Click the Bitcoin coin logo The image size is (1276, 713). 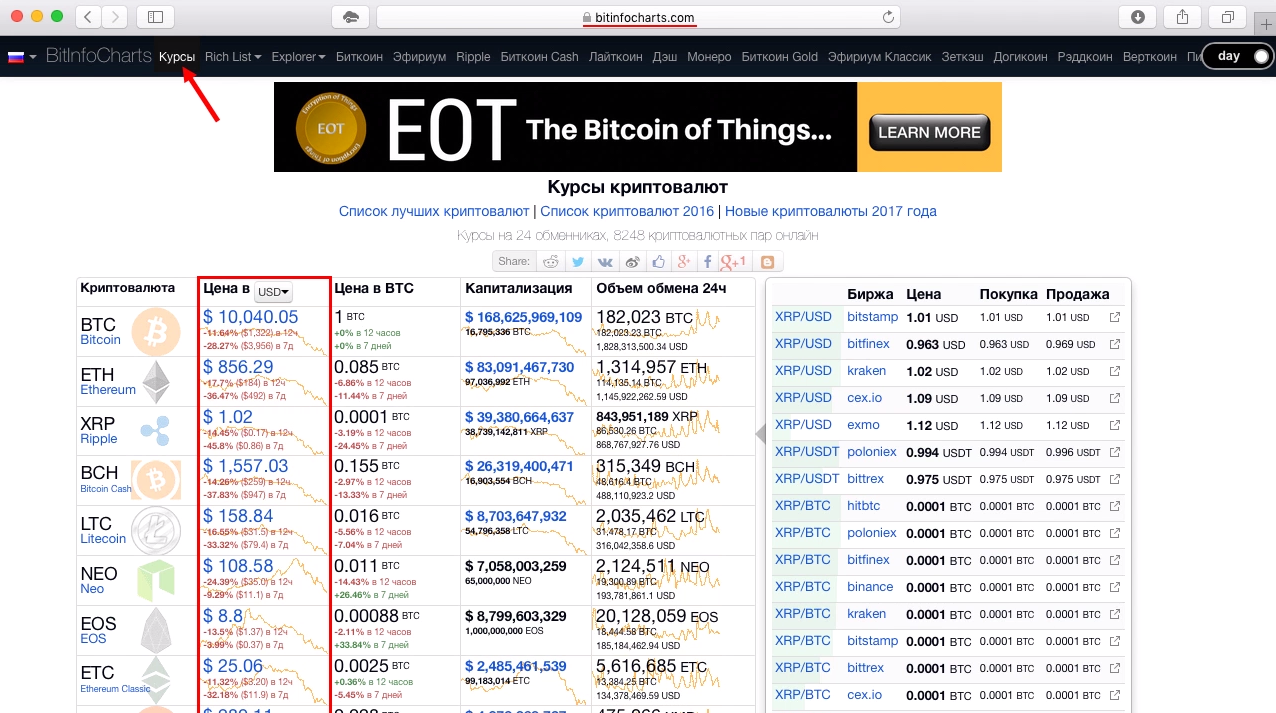tap(155, 331)
